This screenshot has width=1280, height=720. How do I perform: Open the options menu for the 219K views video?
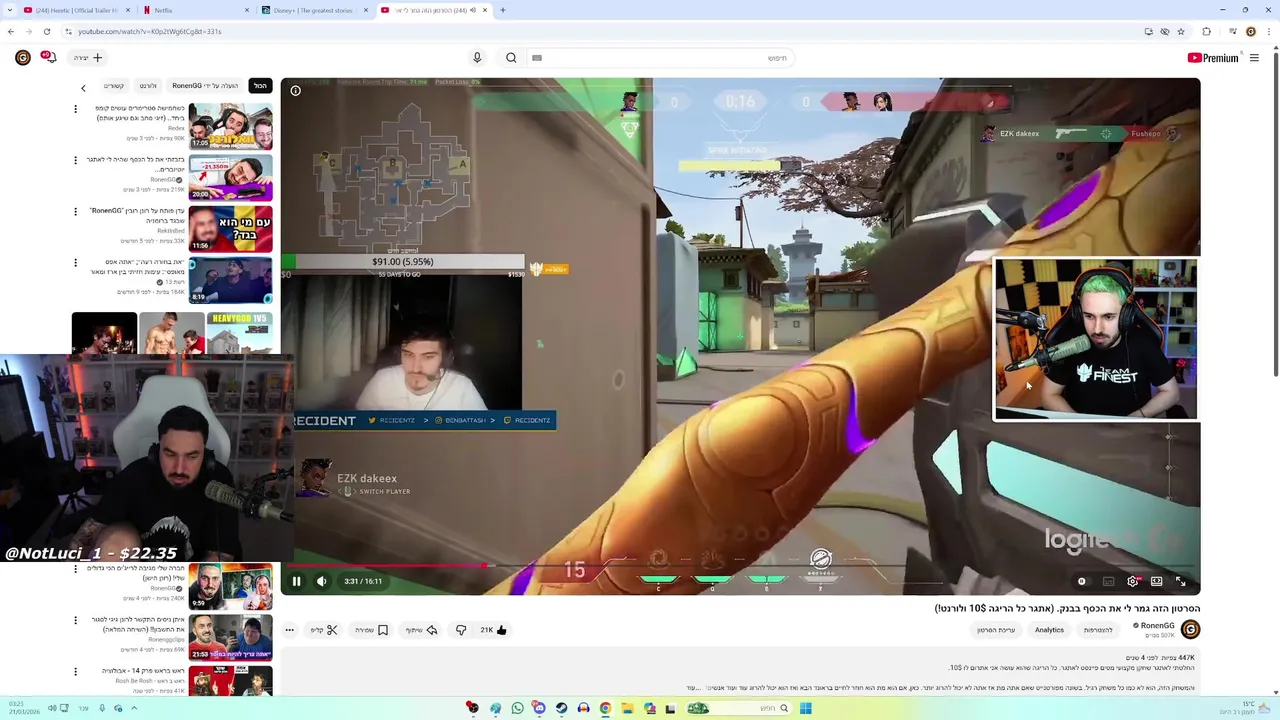tap(75, 160)
